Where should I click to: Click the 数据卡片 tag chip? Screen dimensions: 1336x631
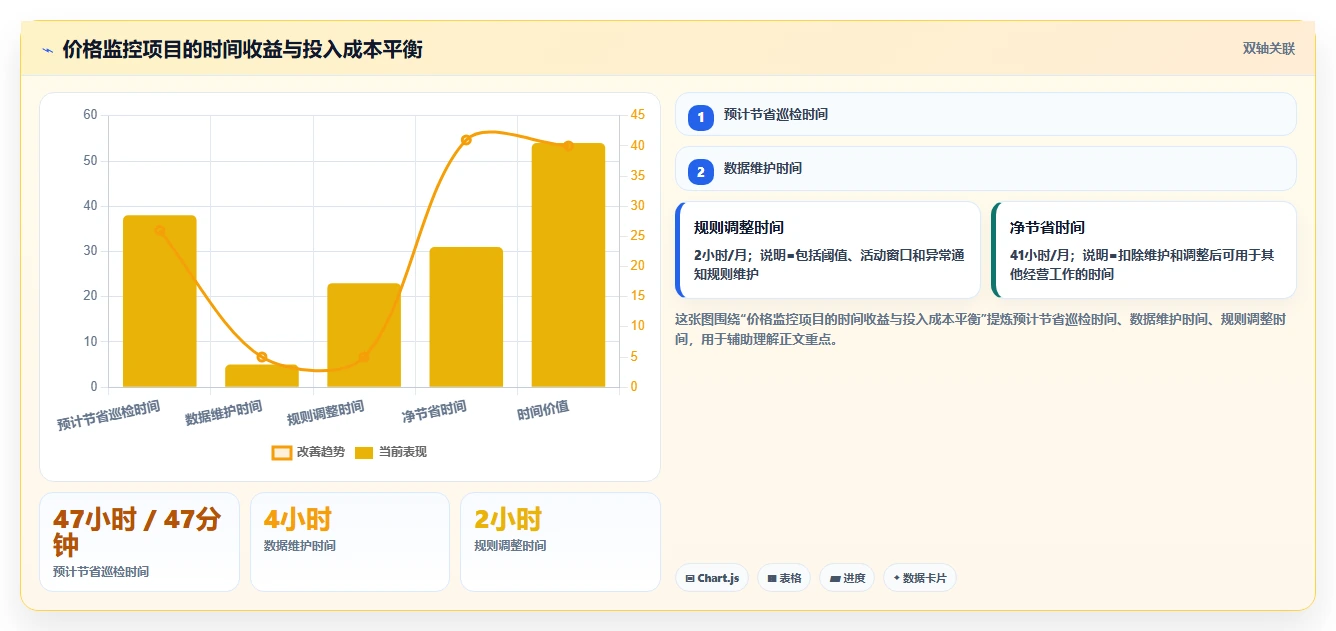pyautogui.click(x=920, y=578)
